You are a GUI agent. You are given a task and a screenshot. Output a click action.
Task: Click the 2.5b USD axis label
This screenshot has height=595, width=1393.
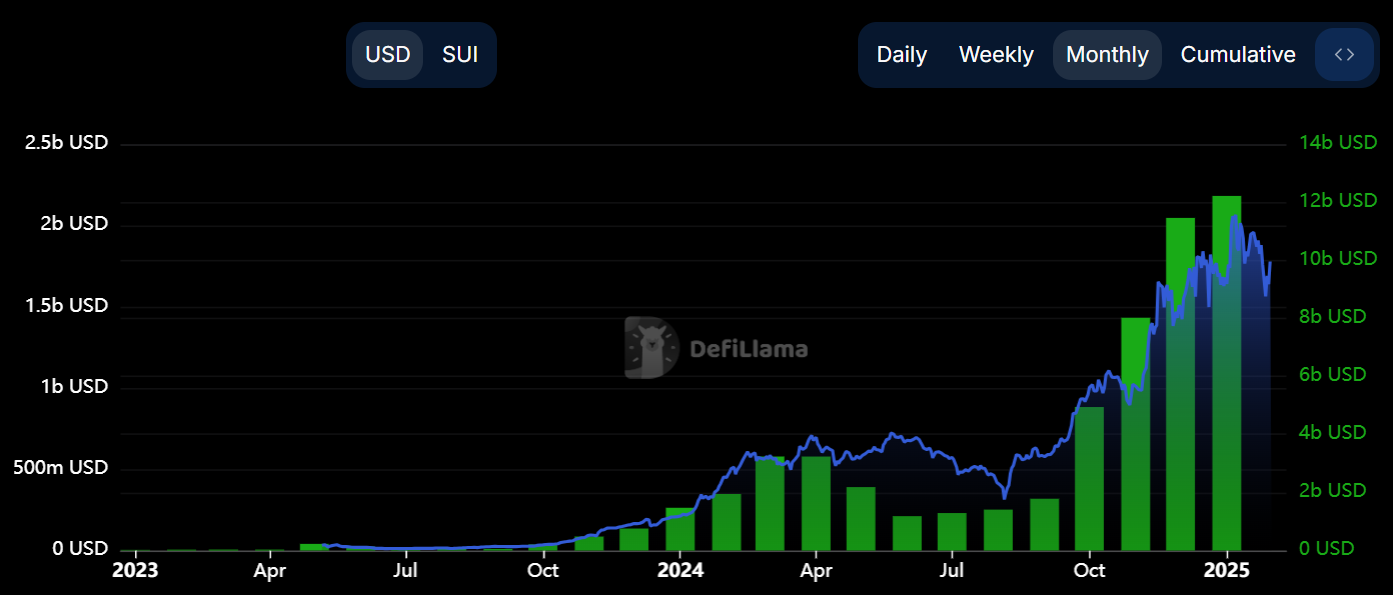65,142
